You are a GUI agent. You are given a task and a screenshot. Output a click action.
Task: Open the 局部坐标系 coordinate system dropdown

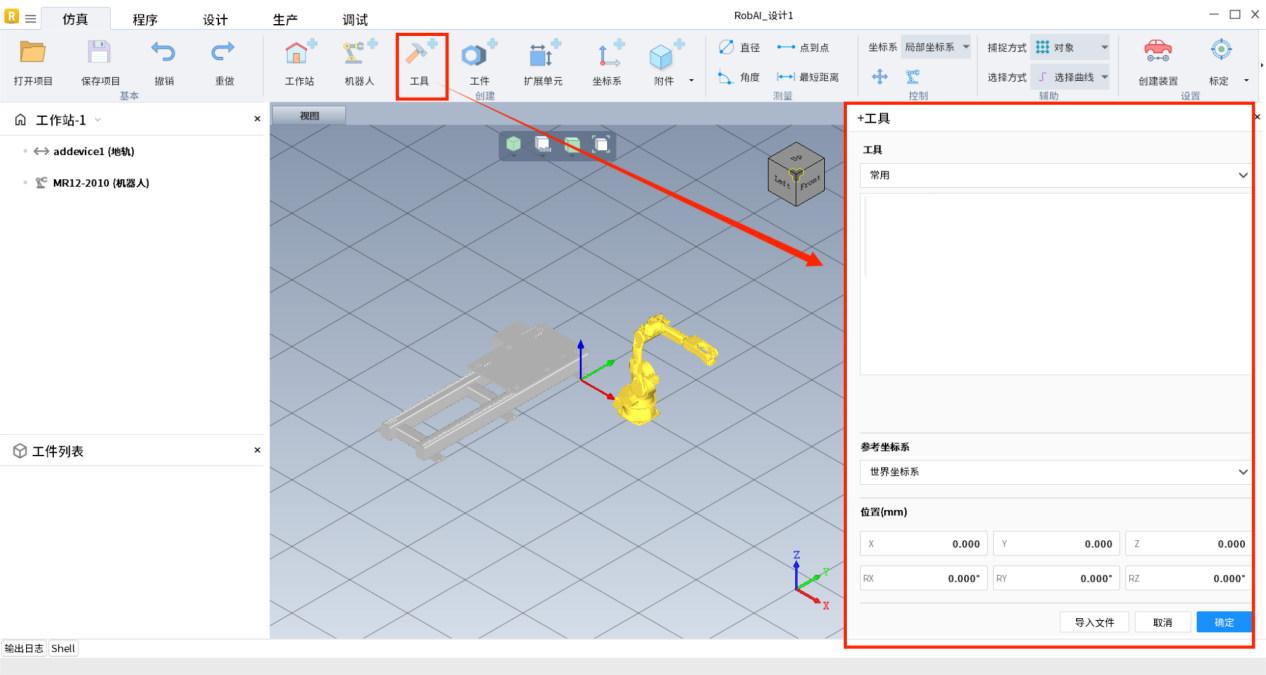tap(936, 47)
